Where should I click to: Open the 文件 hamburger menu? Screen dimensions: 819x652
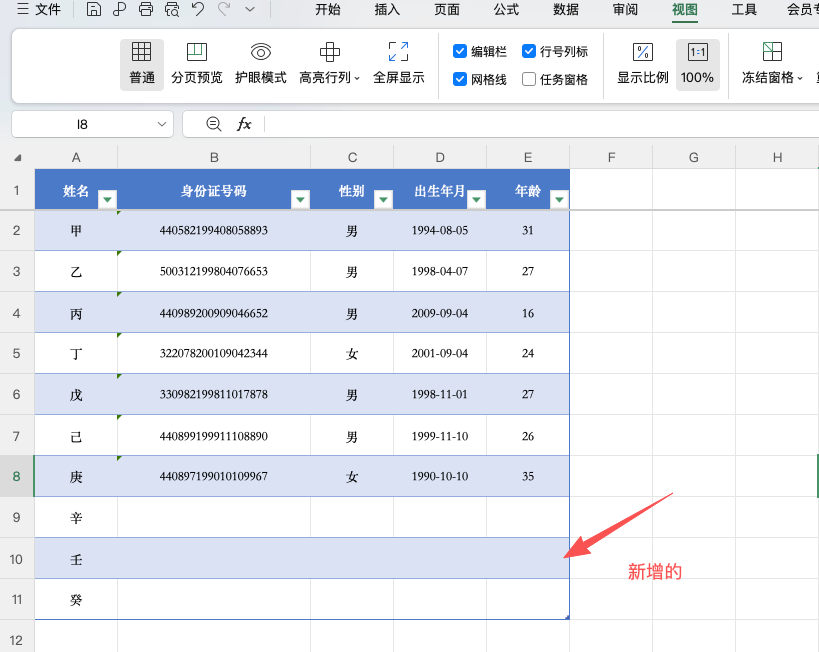pyautogui.click(x=39, y=9)
